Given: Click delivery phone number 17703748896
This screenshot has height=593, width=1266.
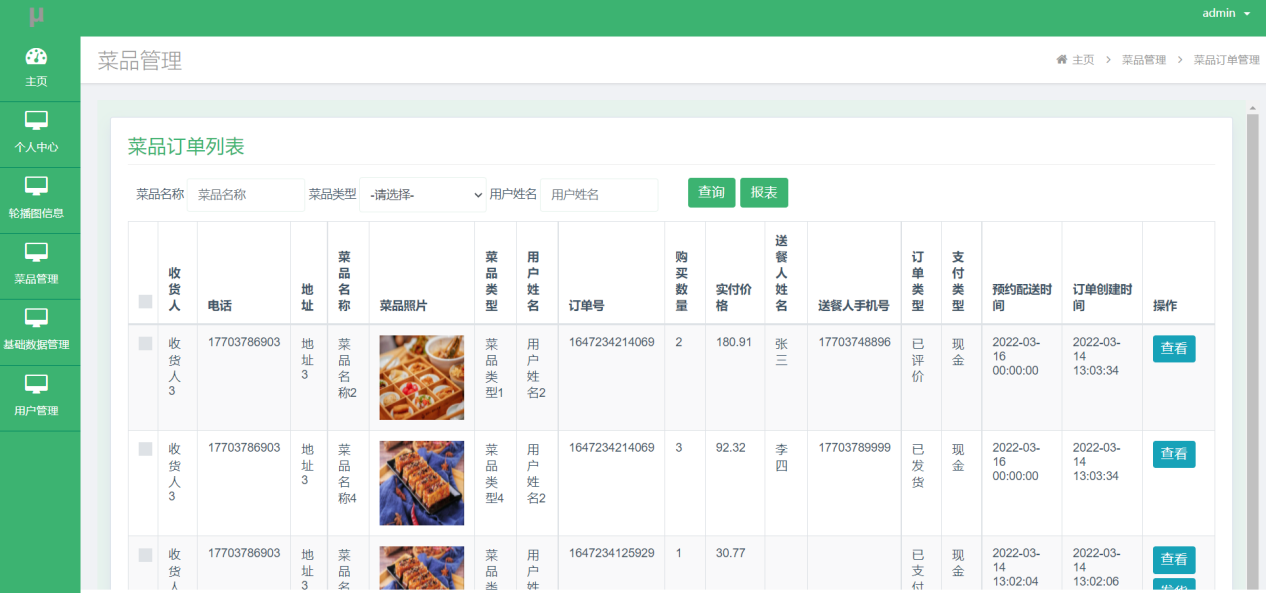Looking at the screenshot, I should [854, 342].
